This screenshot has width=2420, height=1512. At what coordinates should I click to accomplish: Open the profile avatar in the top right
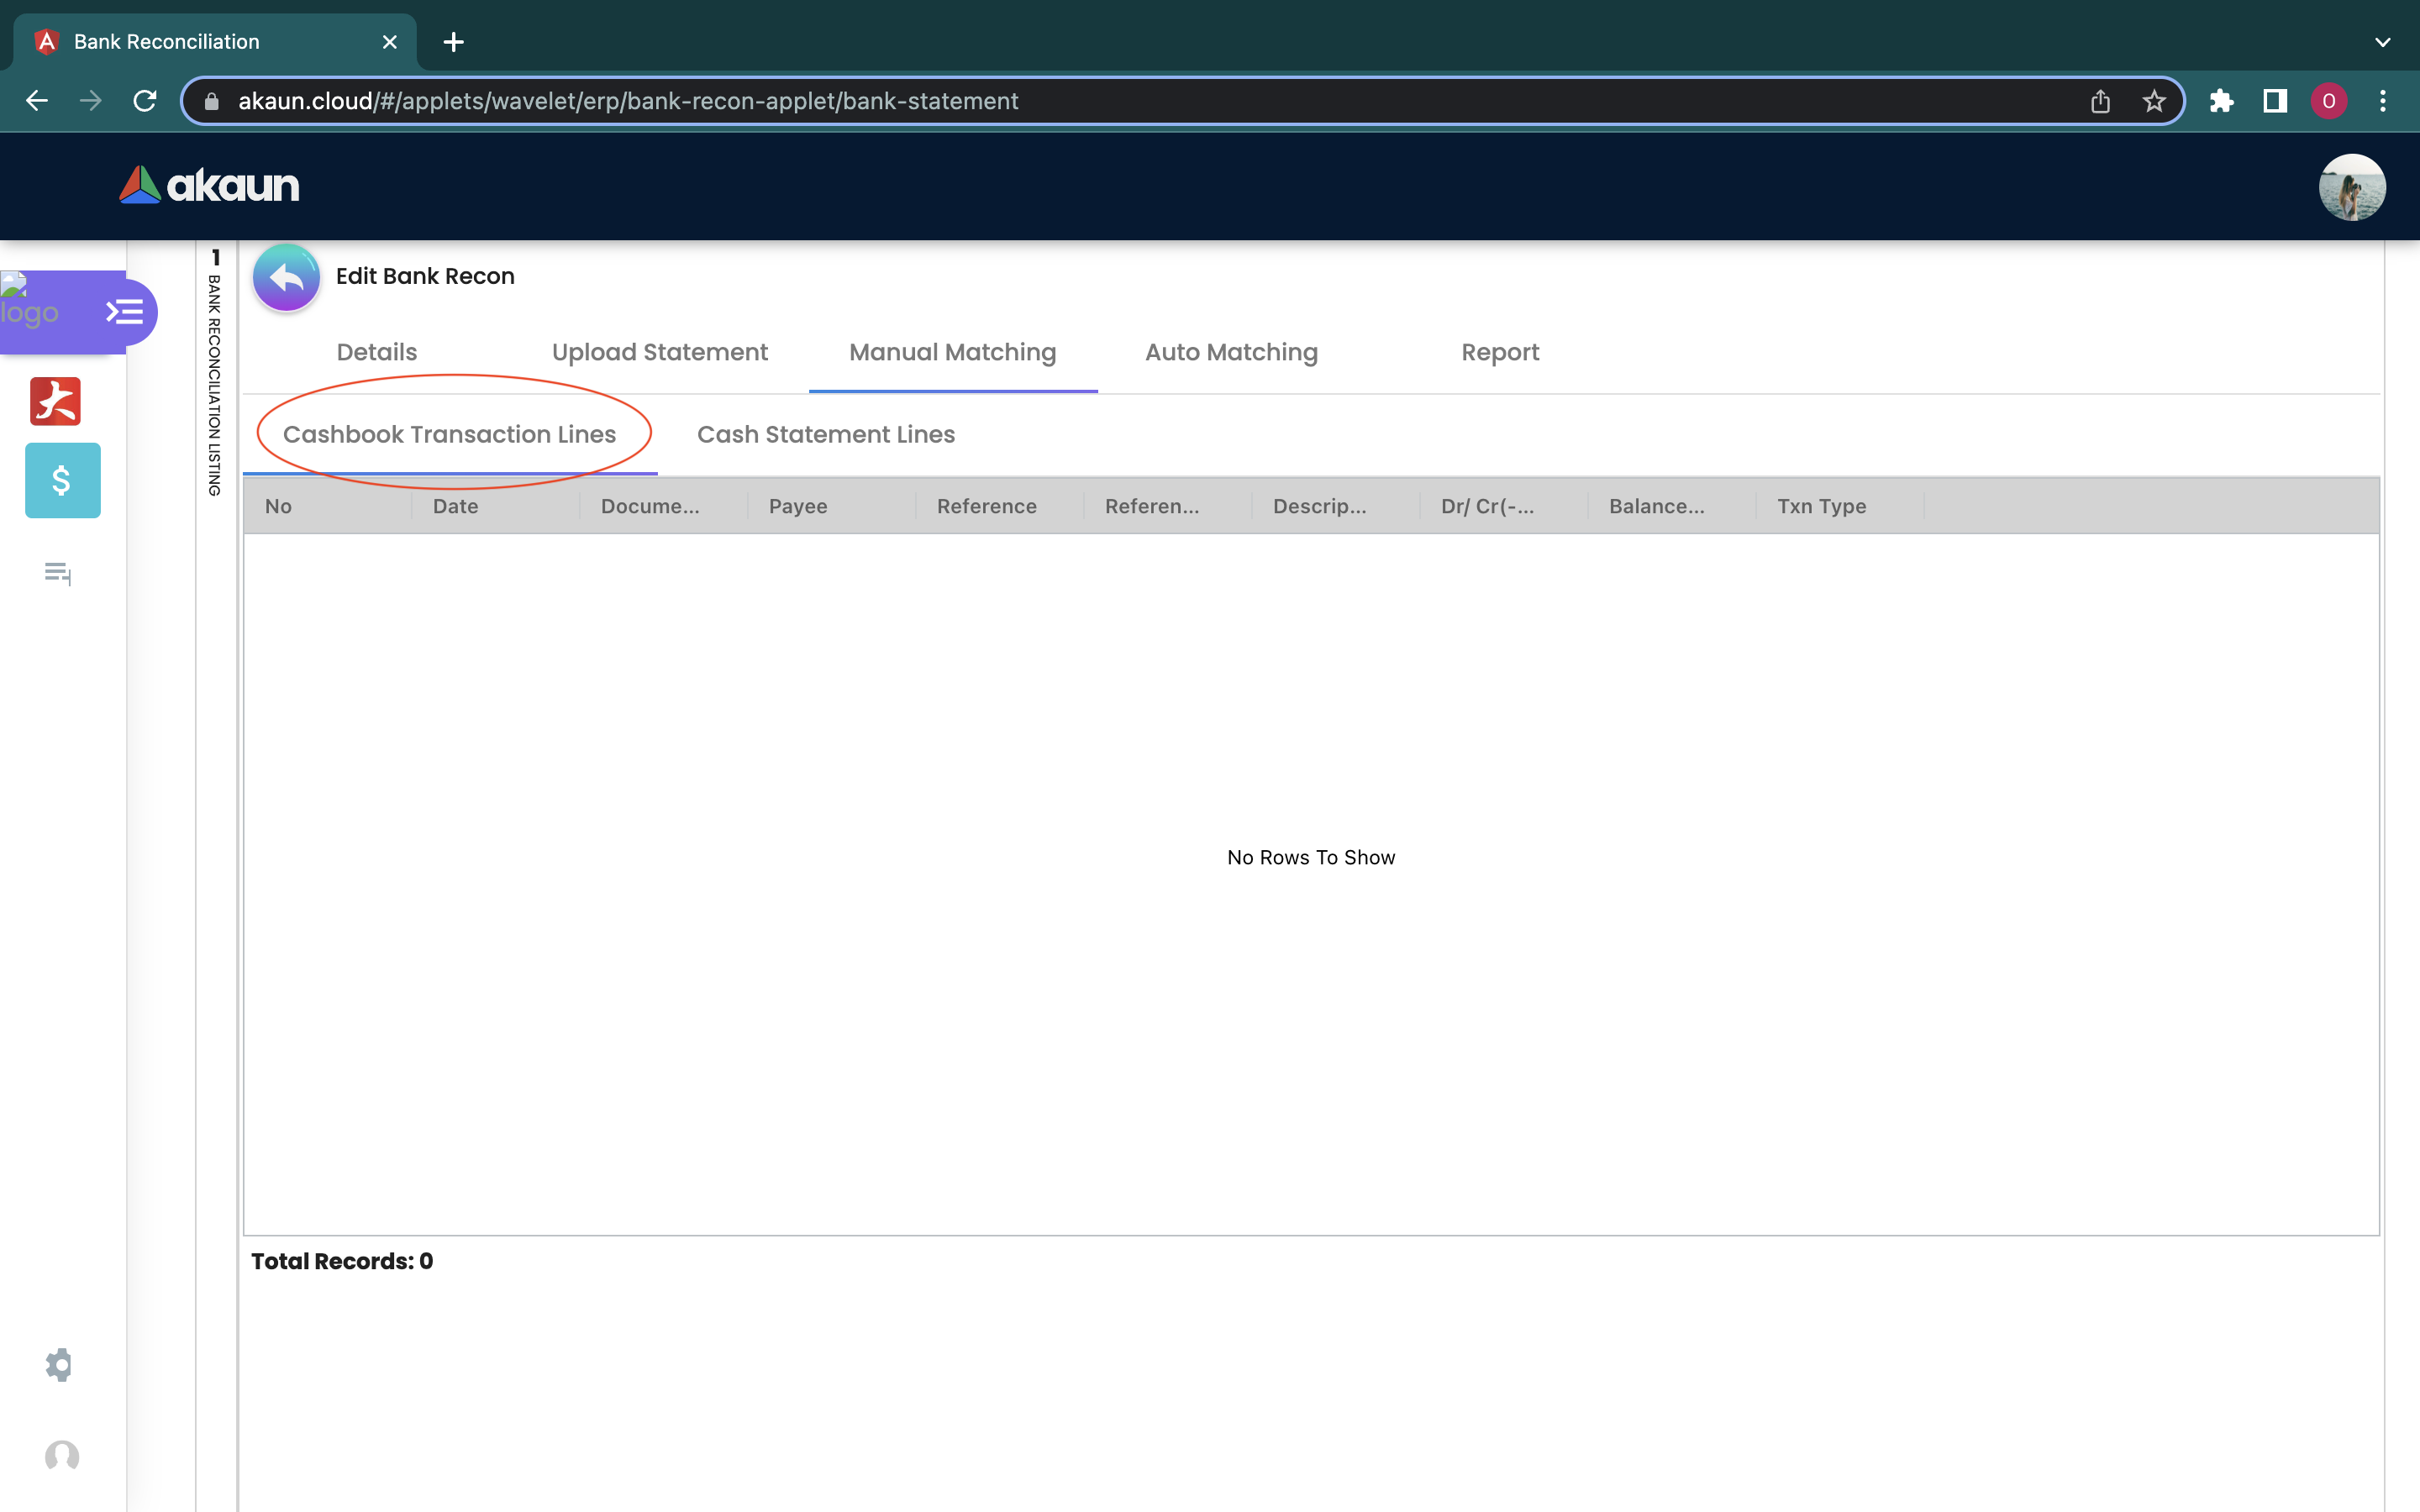[2351, 187]
